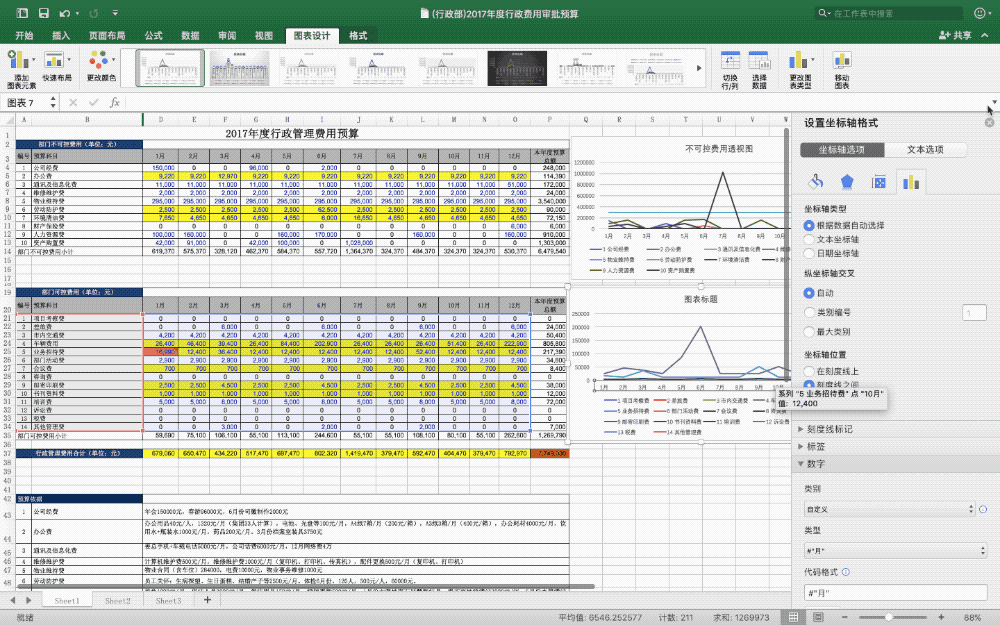
Task: Add a new sheet with plus button
Action: pyautogui.click(x=207, y=600)
